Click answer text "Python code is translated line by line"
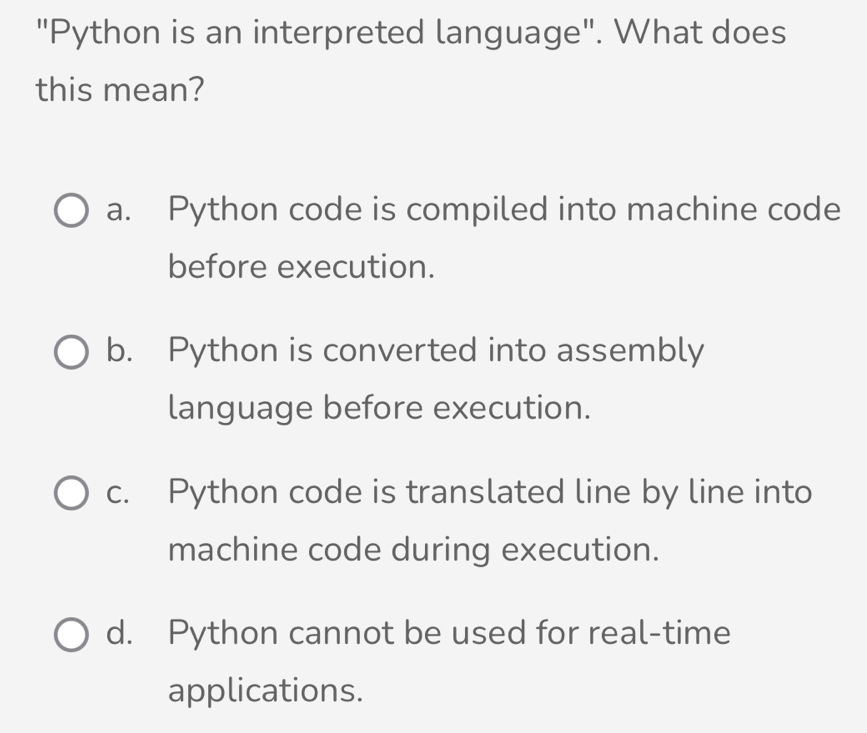Image resolution: width=867 pixels, height=733 pixels. (x=490, y=492)
